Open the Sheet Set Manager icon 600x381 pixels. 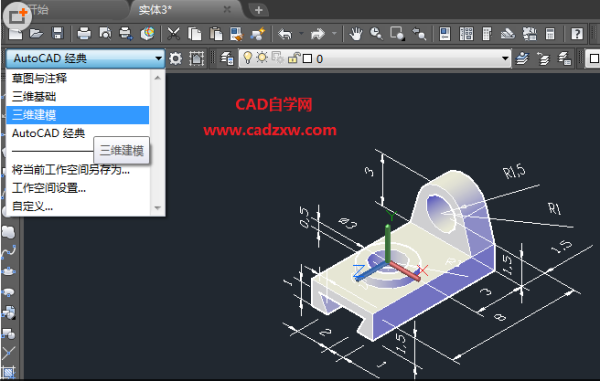point(508,34)
